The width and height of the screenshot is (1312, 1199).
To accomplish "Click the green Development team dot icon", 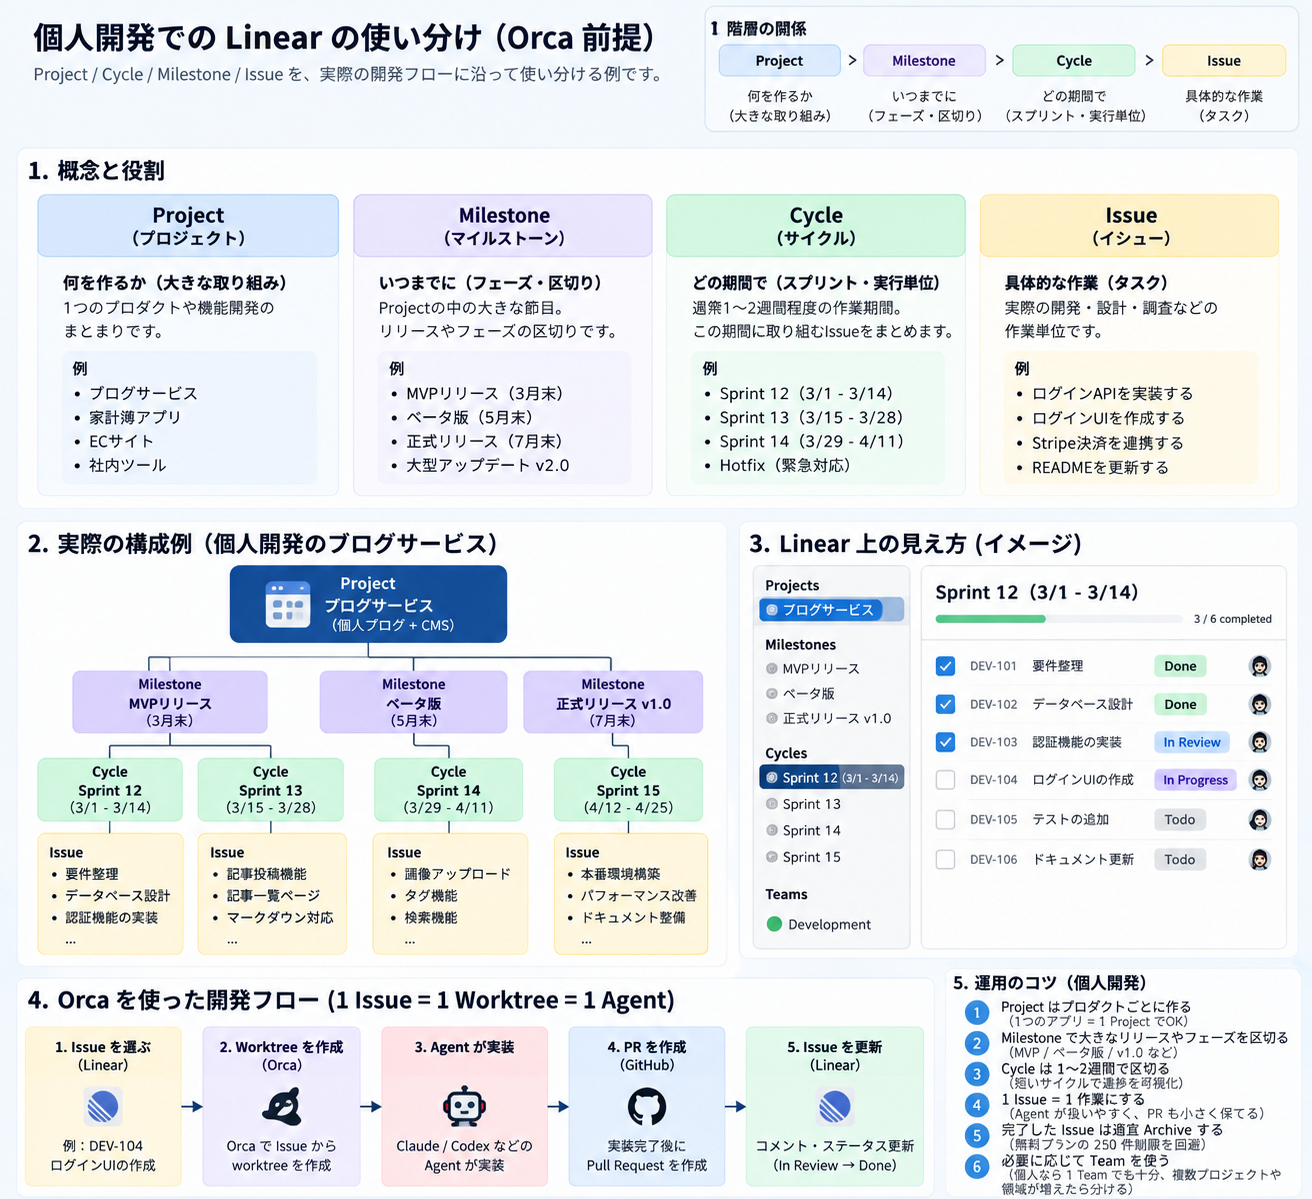I will pos(774,924).
